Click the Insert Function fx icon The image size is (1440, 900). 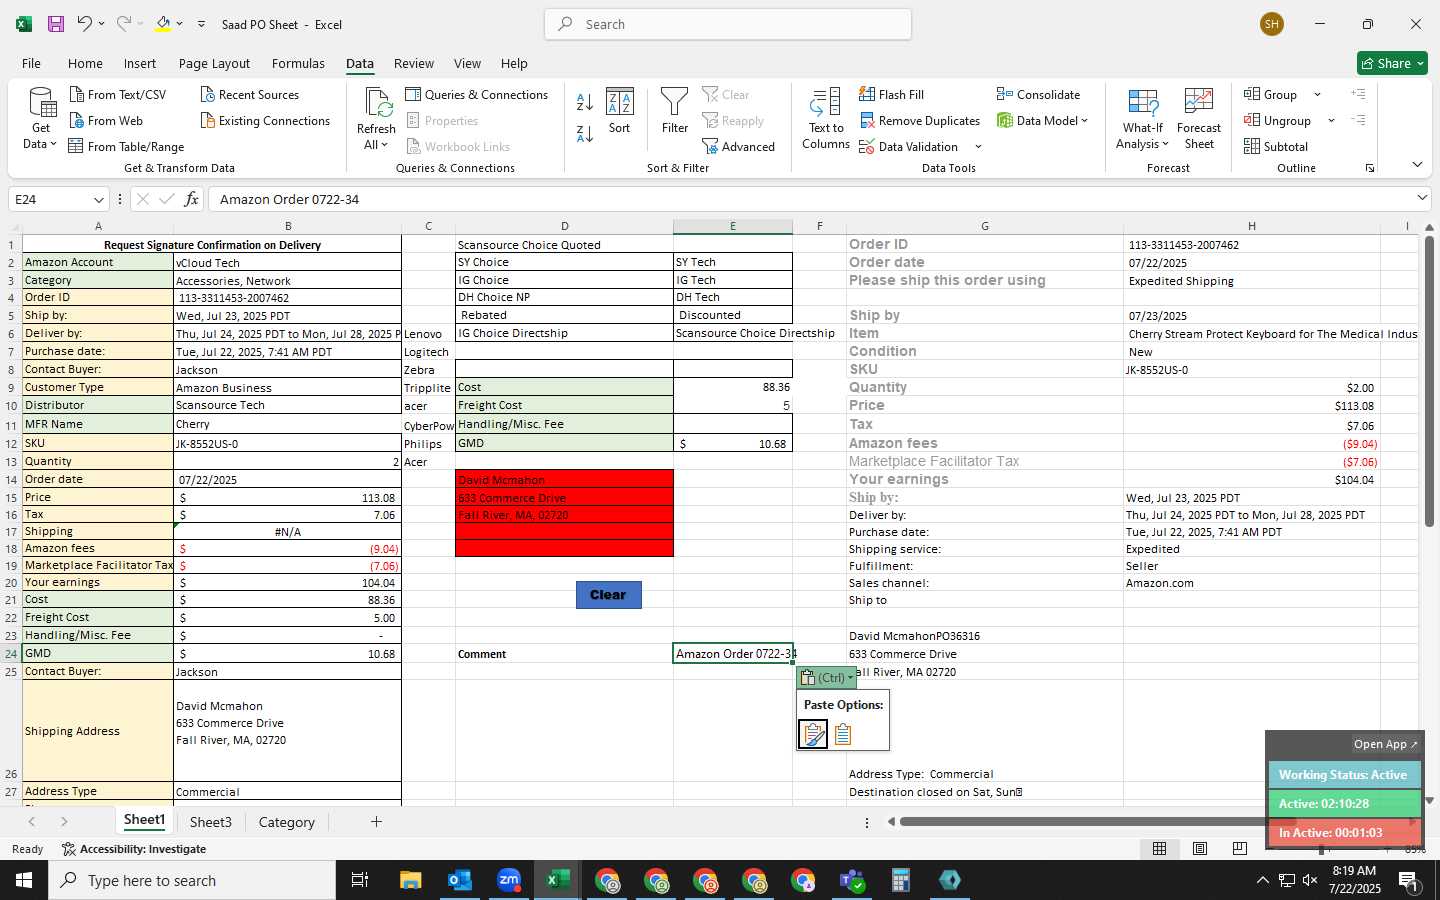[191, 199]
